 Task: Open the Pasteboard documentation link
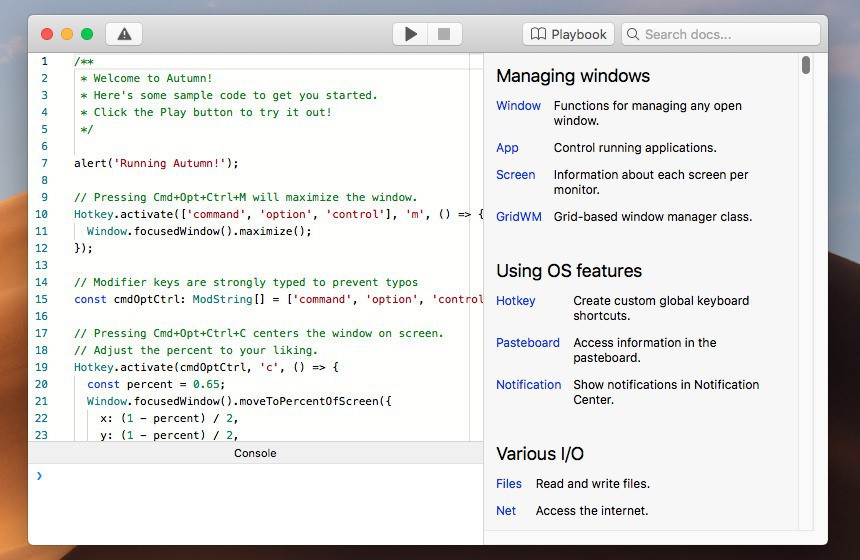tap(527, 343)
